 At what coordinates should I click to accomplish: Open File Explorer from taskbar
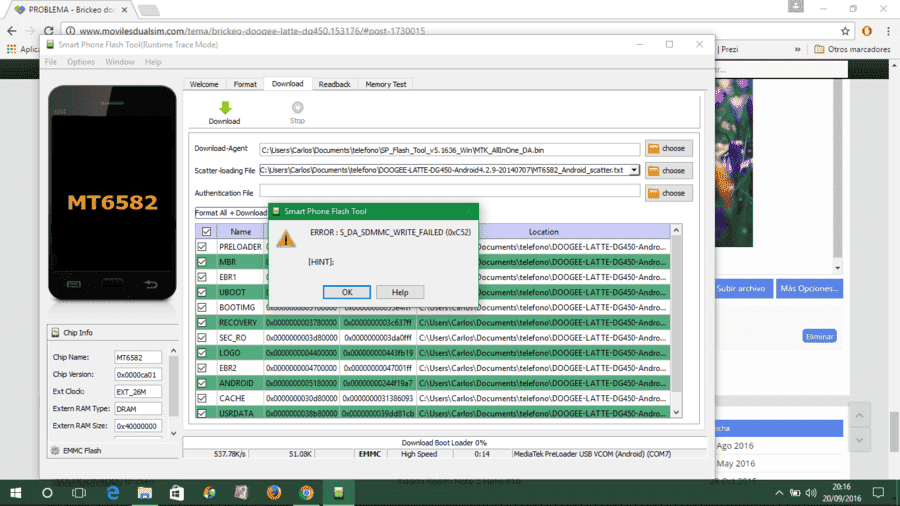(145, 493)
